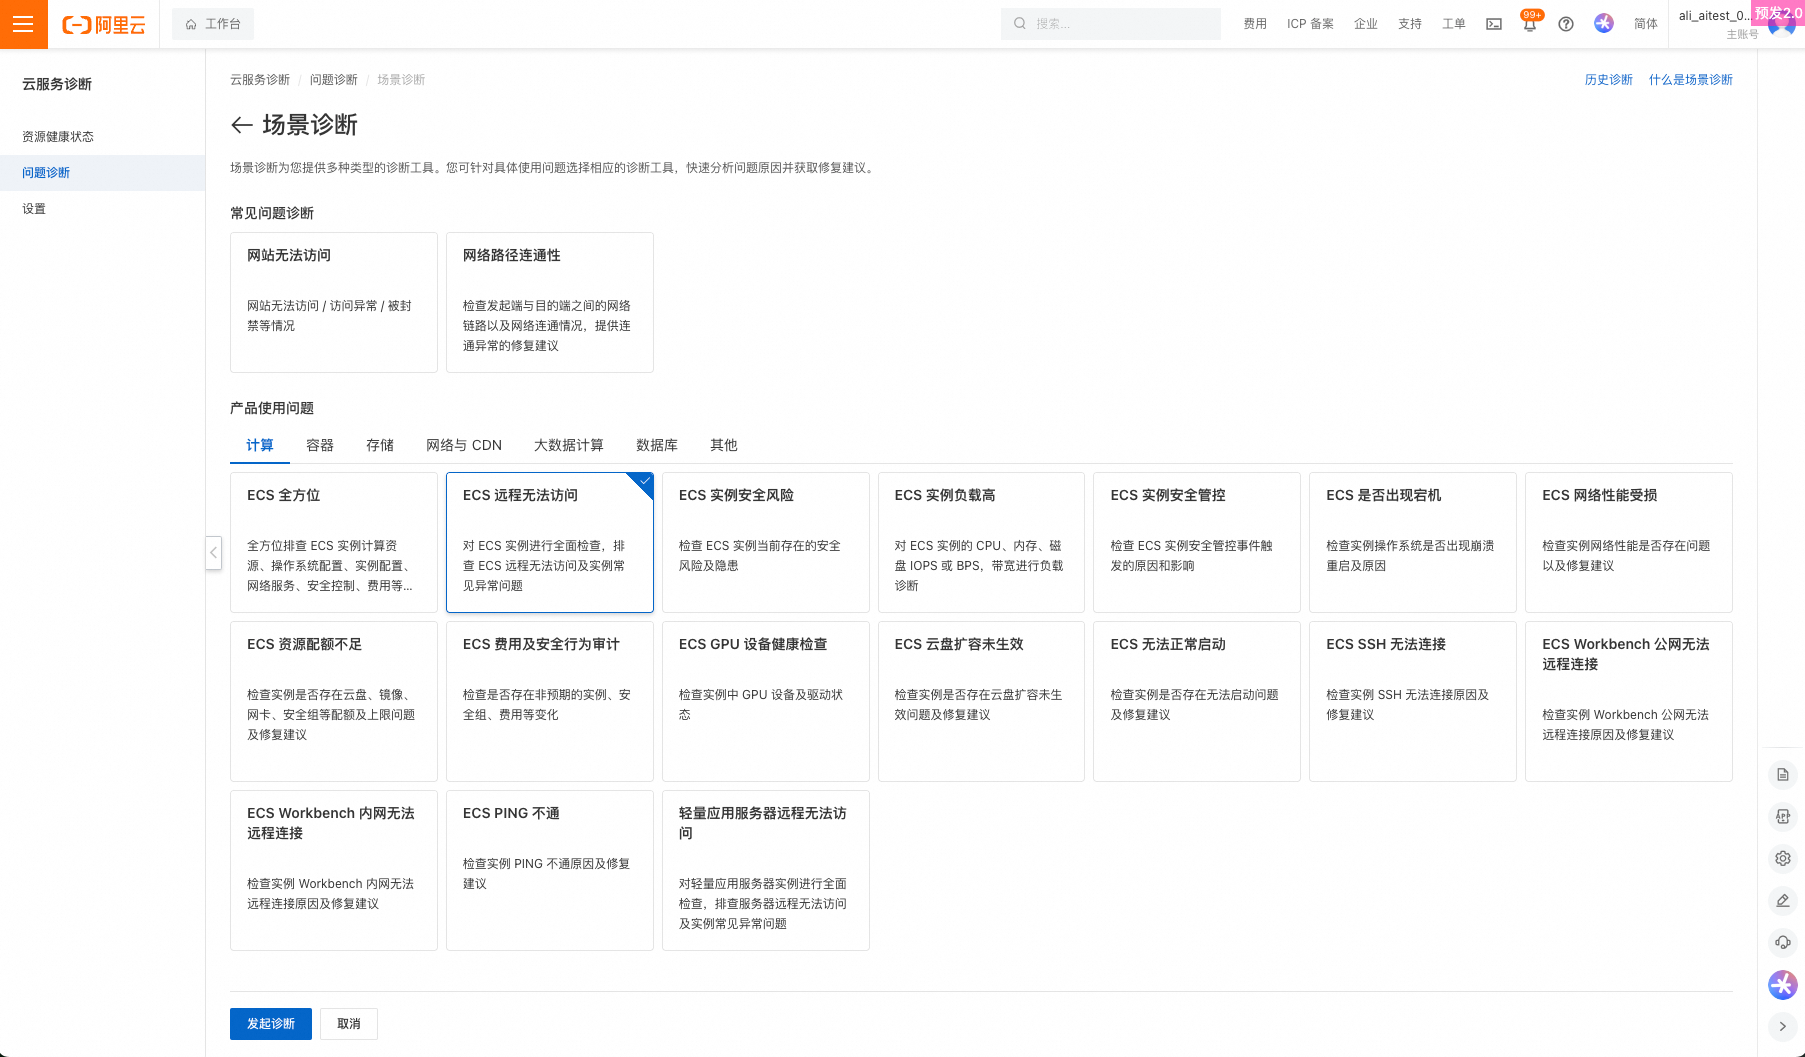This screenshot has width=1805, height=1057.
Task: Open the document icon in right toolbar
Action: 1783,775
